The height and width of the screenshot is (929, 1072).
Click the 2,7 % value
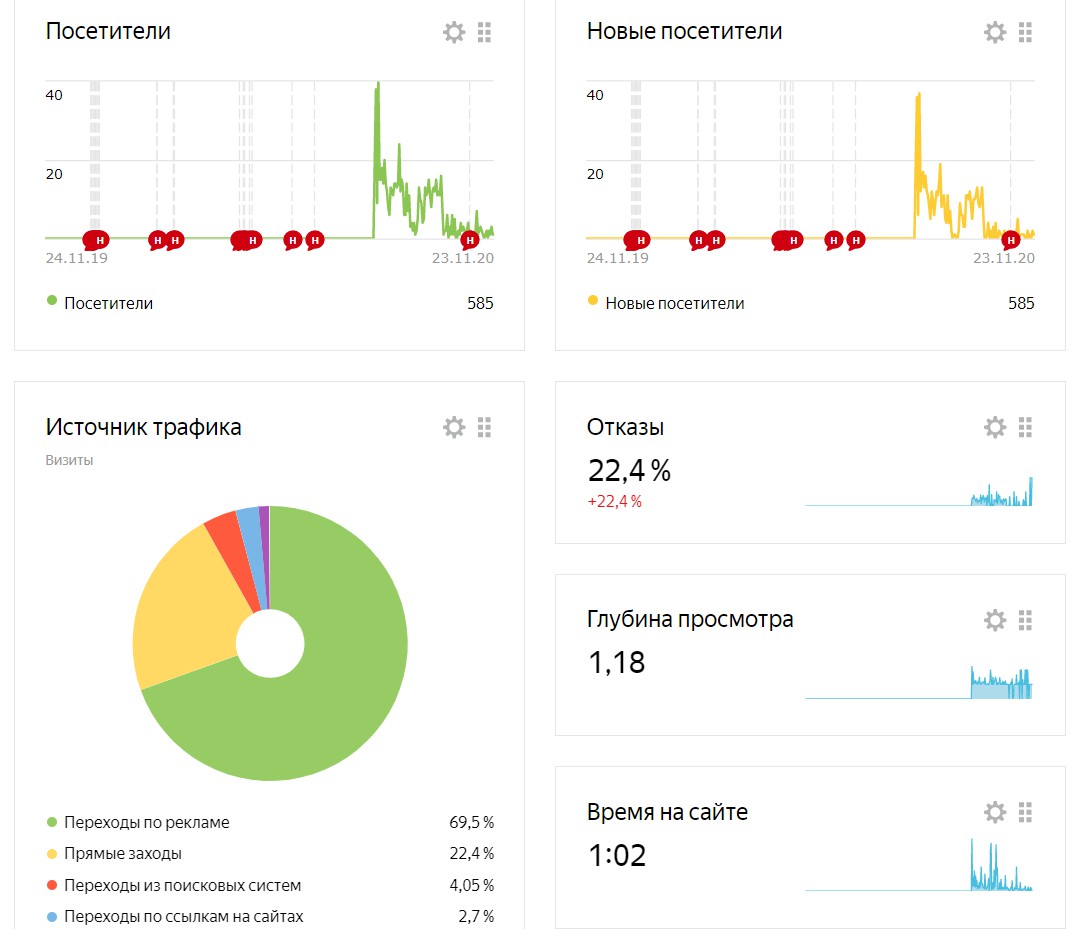coord(476,917)
